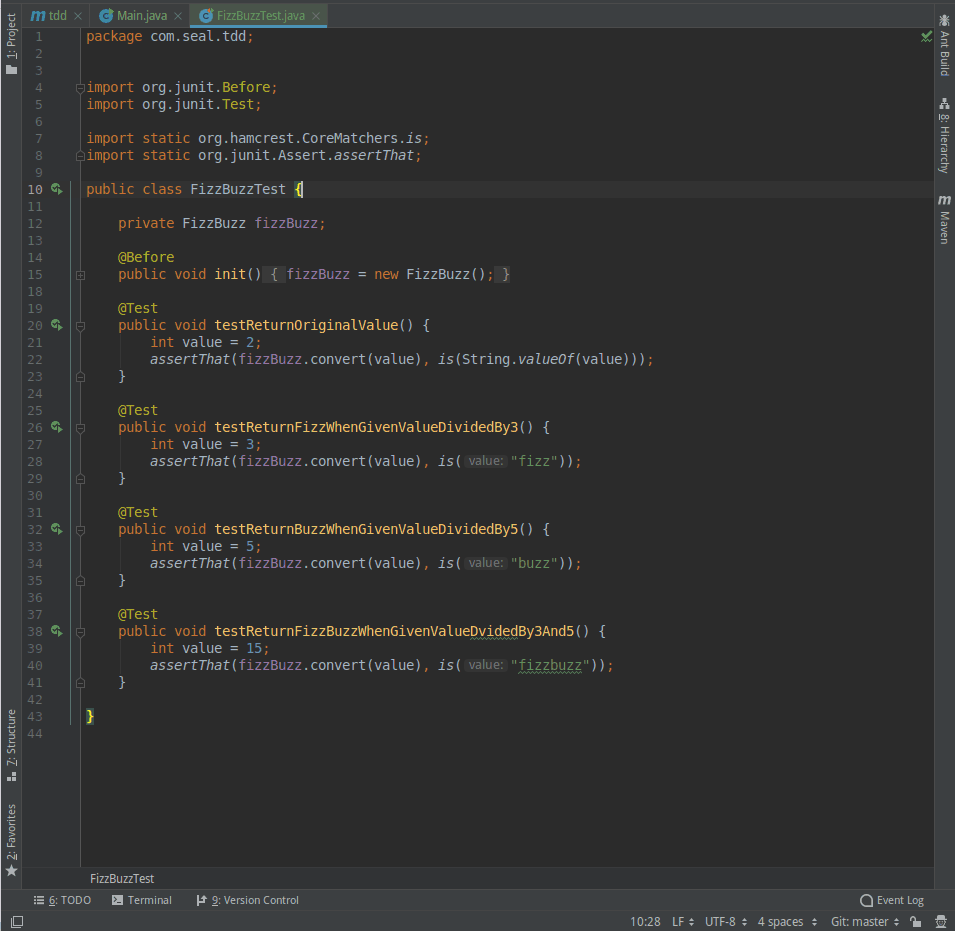Image resolution: width=955 pixels, height=931 pixels.
Task: Open the Project tool window
Action: (11, 43)
